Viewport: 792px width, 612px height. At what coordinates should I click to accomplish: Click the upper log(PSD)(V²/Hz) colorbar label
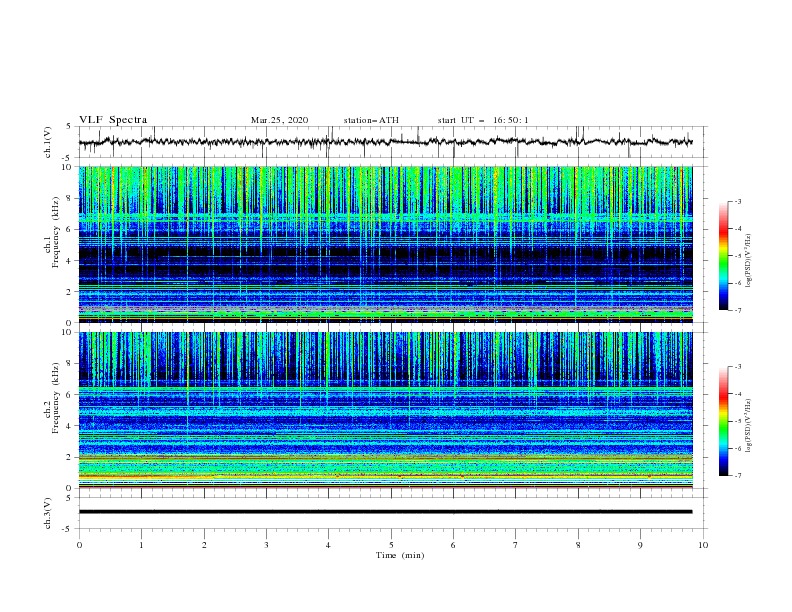[748, 261]
